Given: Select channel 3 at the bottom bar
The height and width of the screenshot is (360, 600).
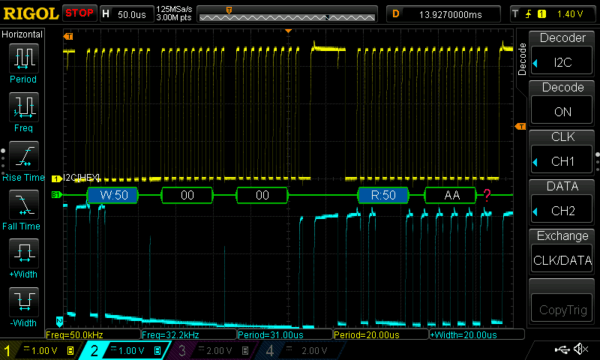Looking at the screenshot, I should click(x=213, y=350).
